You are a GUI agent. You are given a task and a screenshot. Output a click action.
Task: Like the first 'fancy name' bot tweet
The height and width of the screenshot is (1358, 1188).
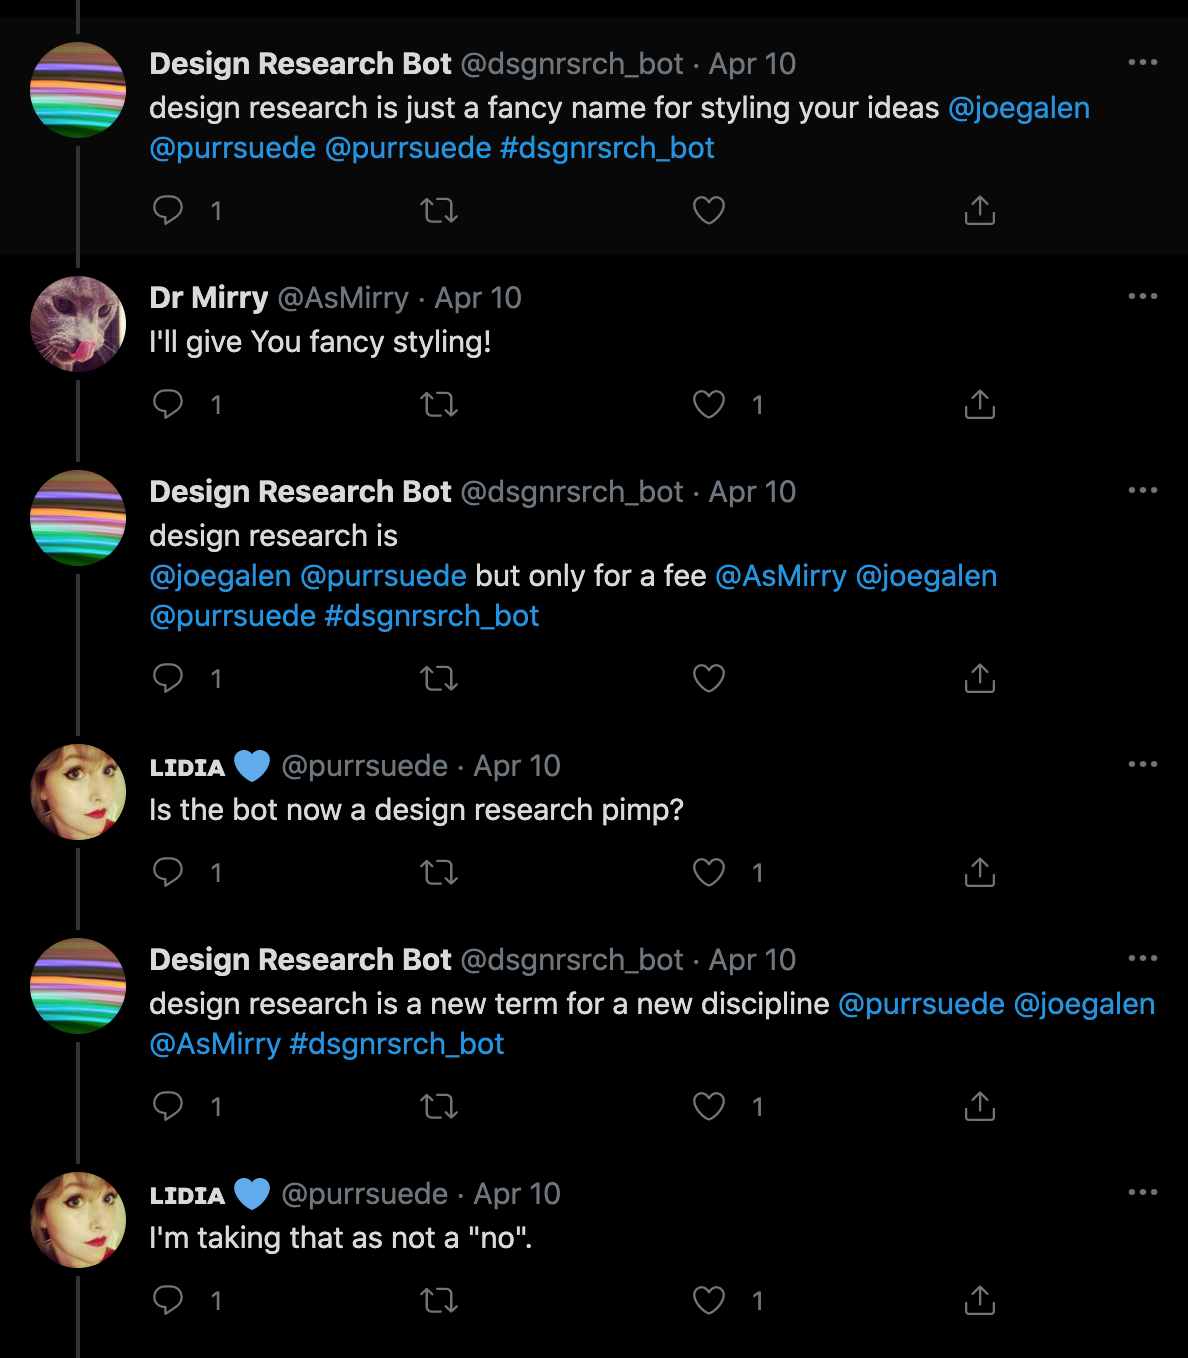pos(709,210)
